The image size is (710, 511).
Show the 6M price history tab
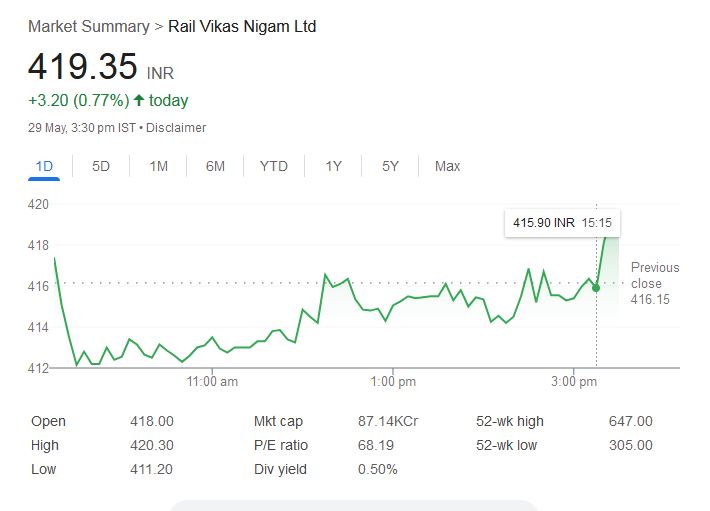click(215, 166)
